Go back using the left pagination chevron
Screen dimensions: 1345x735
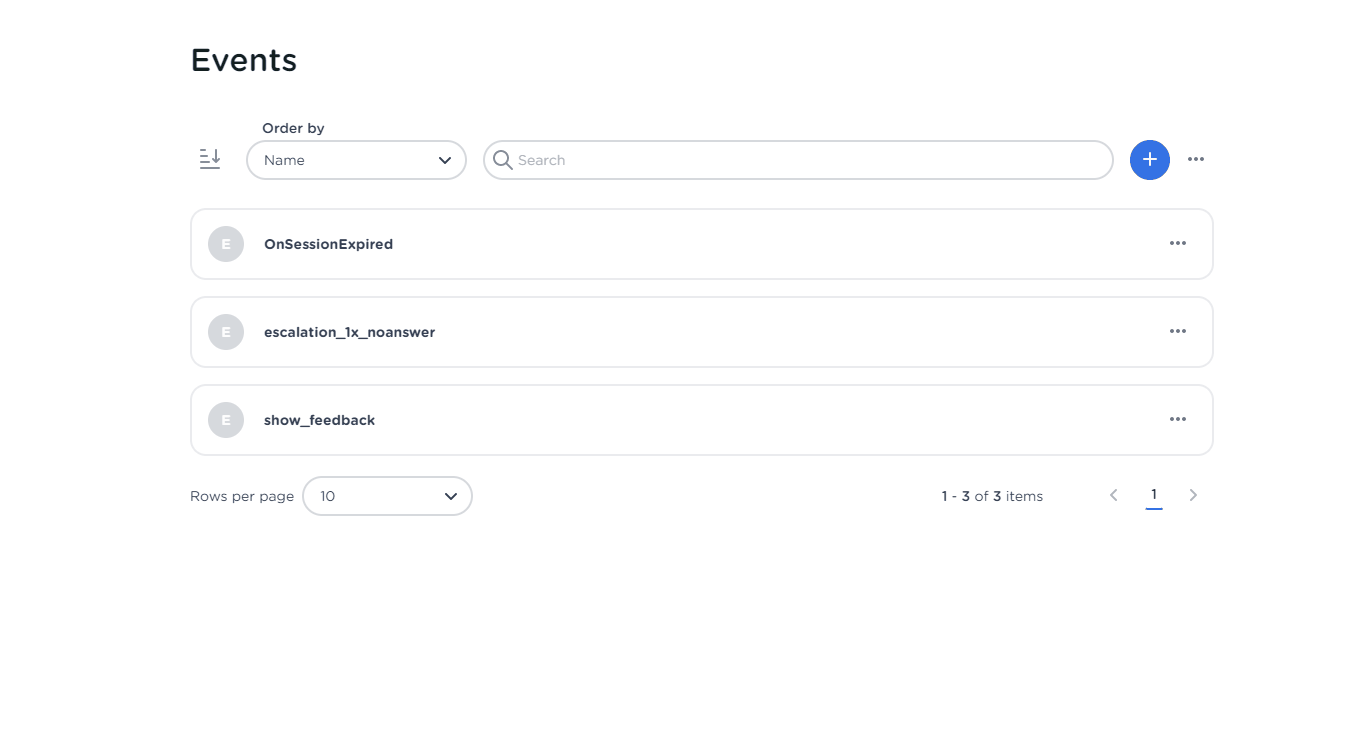coord(1114,494)
